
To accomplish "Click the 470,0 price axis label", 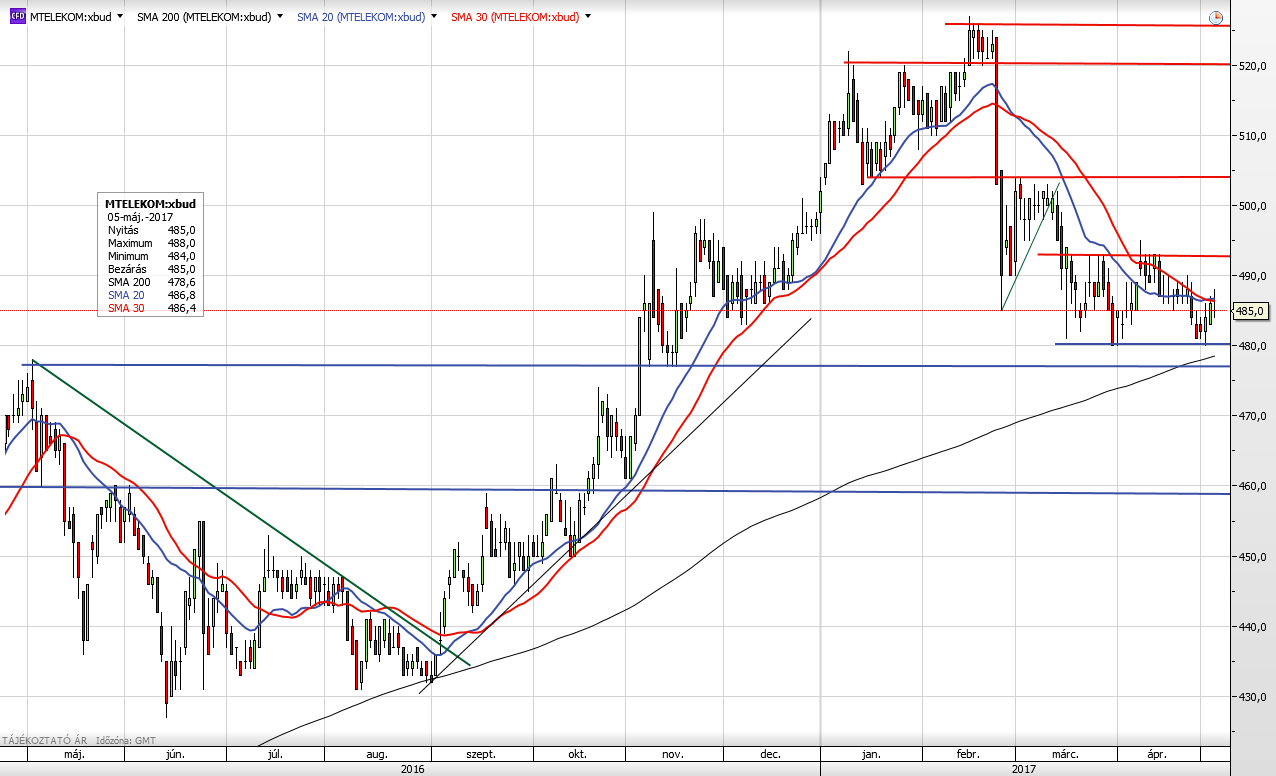I will [x=1252, y=416].
